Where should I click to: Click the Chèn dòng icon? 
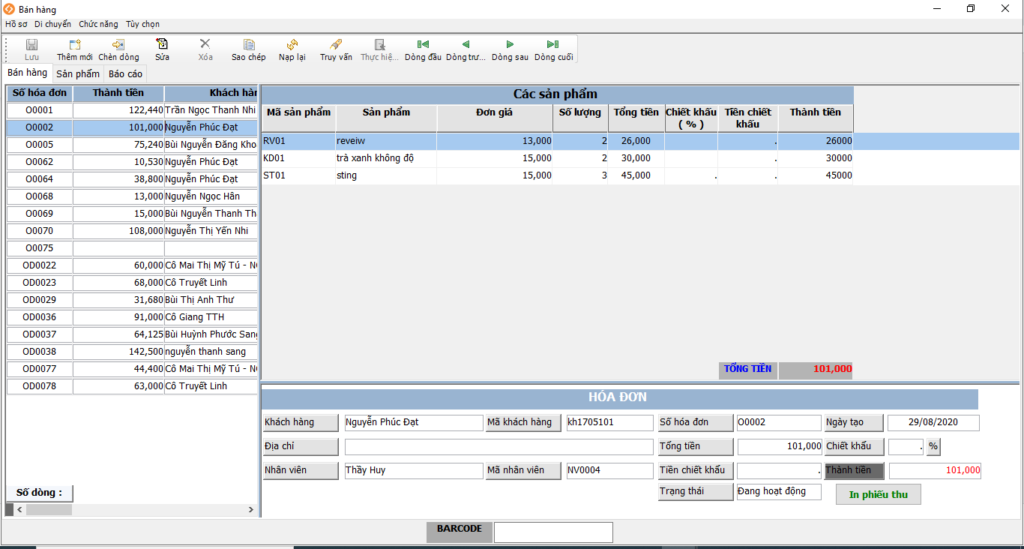coord(118,45)
